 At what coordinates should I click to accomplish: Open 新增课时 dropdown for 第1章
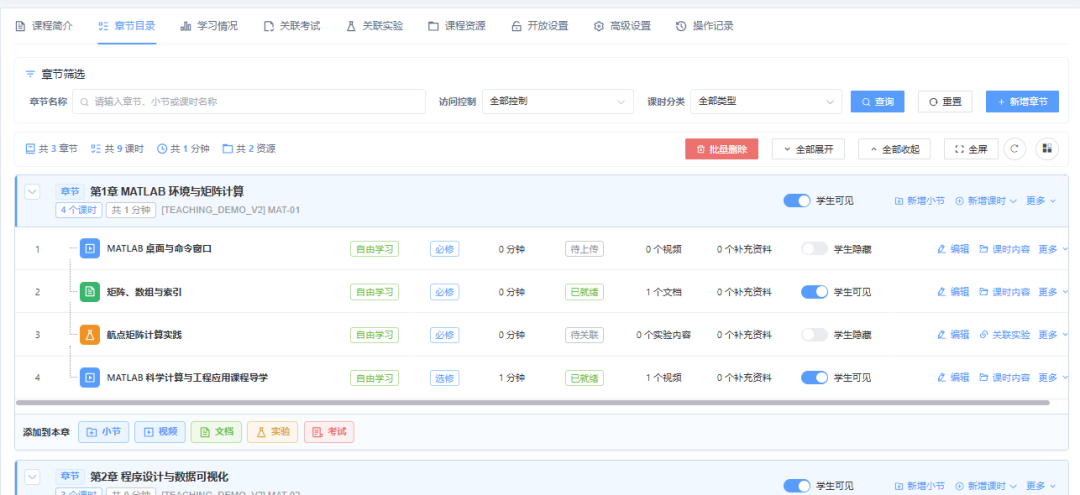point(986,201)
